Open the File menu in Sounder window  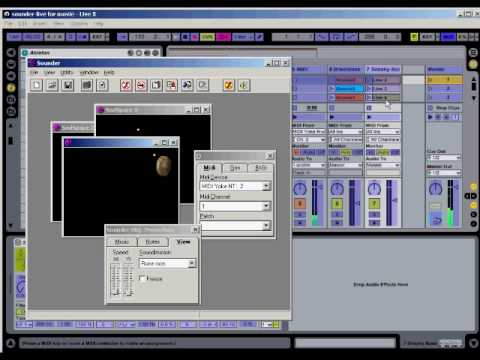pos(34,72)
